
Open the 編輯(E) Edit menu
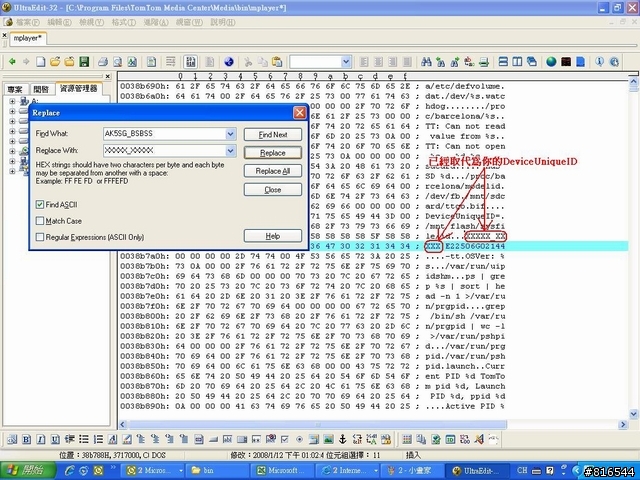click(60, 22)
